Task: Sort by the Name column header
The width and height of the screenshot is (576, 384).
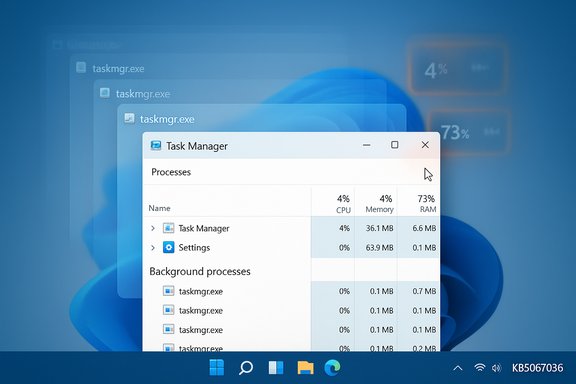Action: pyautogui.click(x=159, y=208)
